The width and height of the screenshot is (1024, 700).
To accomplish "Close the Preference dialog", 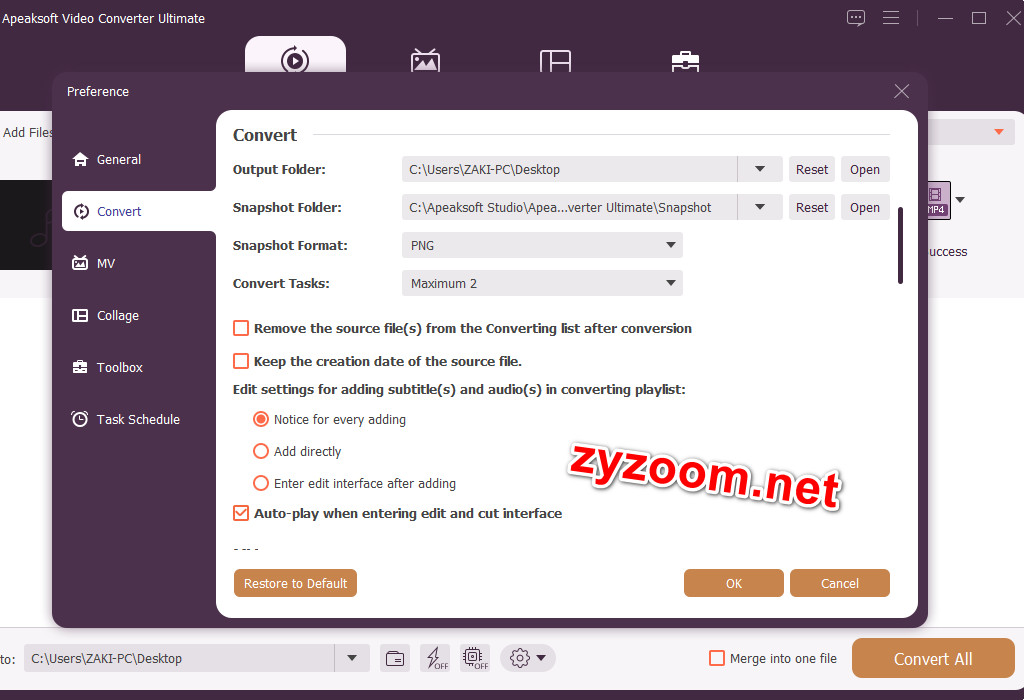I will coord(901,91).
